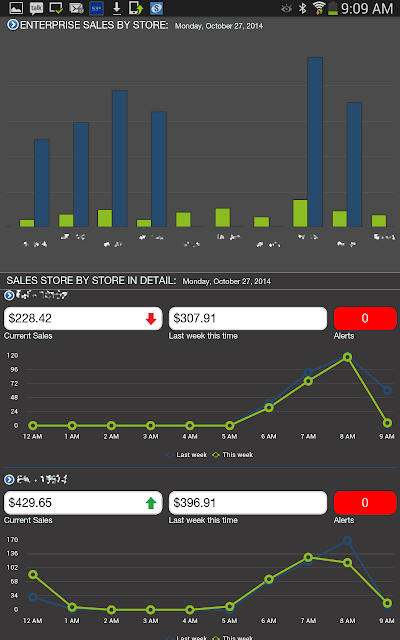Expand the Enterprise Sales By Store arrow icon
The image size is (400, 640).
[x=13, y=25]
